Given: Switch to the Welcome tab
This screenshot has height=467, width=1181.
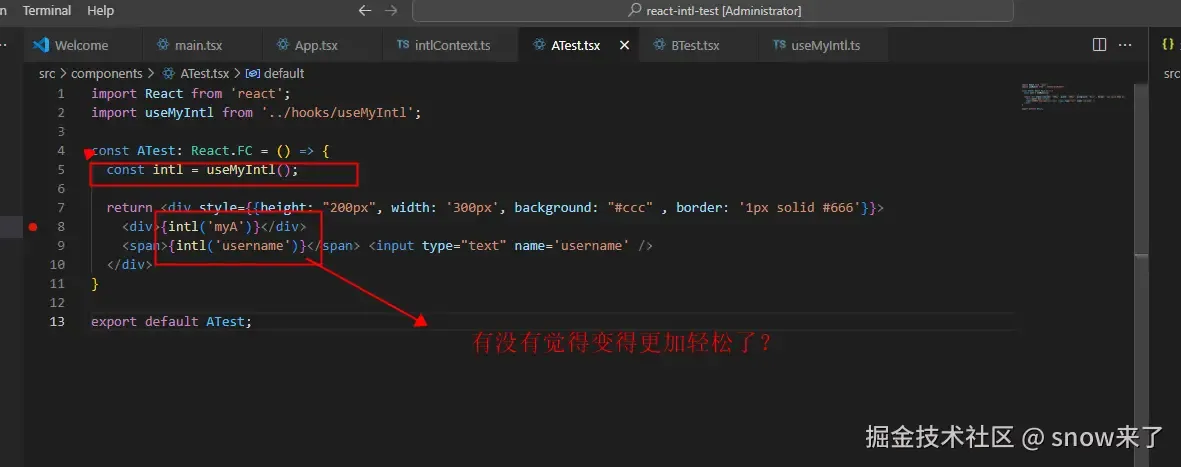Looking at the screenshot, I should pyautogui.click(x=81, y=45).
